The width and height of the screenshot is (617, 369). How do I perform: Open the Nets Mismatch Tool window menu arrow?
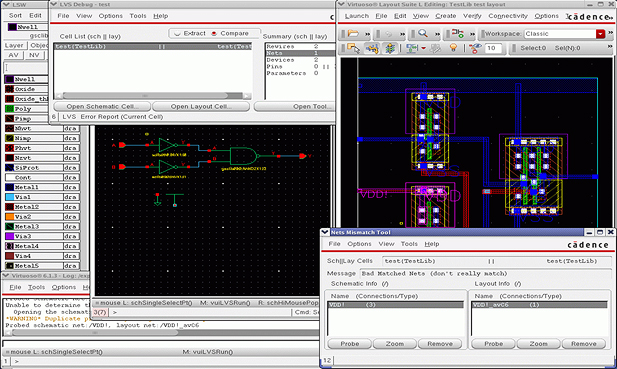(x=325, y=232)
